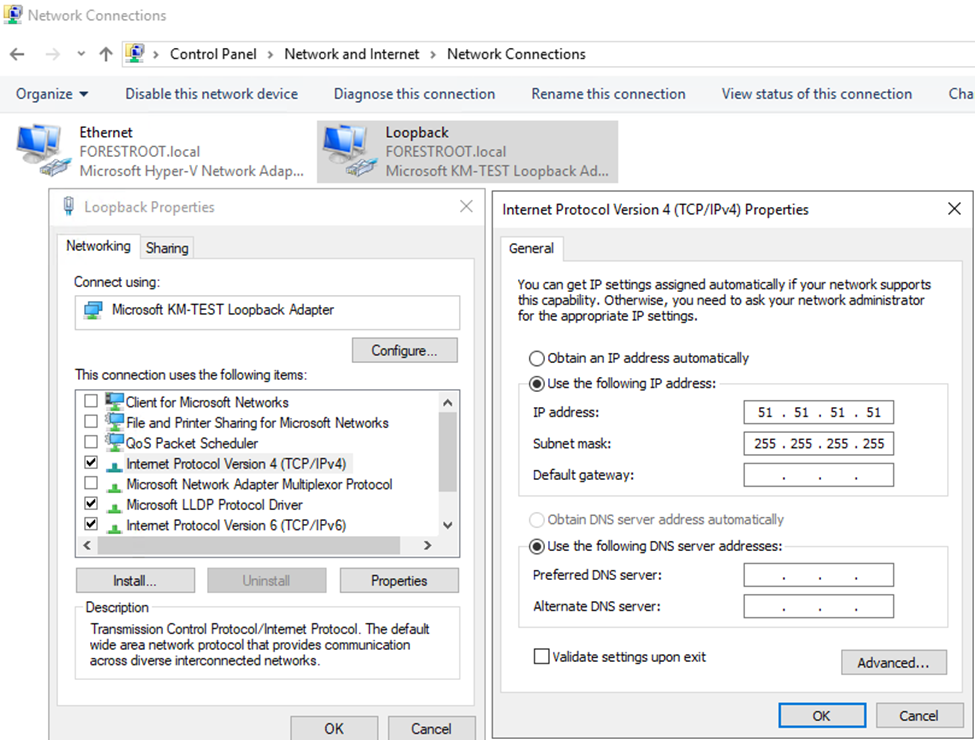The image size is (975, 740).
Task: Expand chevron after Control Panel breadcrumb
Action: click(x=270, y=55)
